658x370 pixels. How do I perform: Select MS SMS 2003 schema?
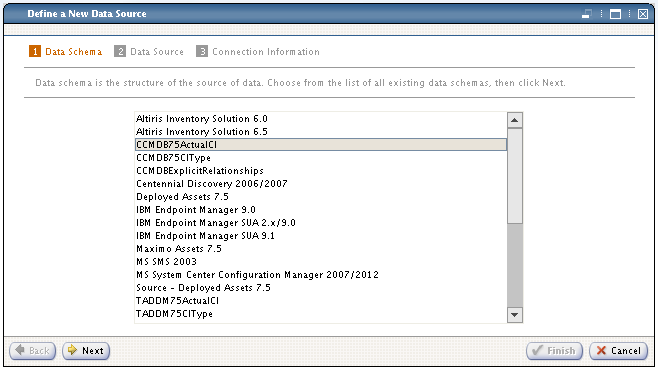(x=321, y=262)
